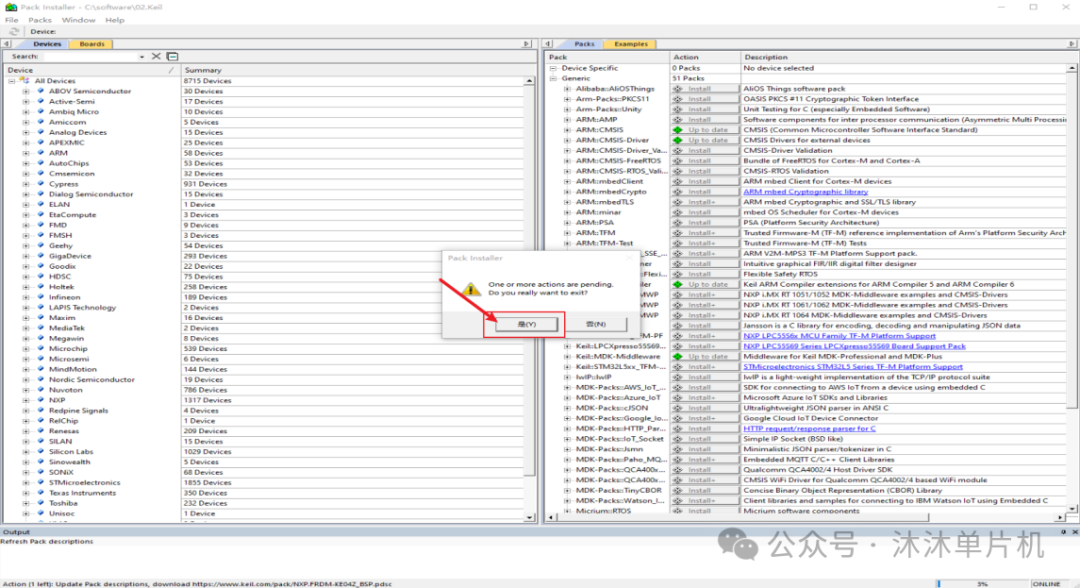Click the Action column header
This screenshot has width=1080, height=588.
point(705,57)
